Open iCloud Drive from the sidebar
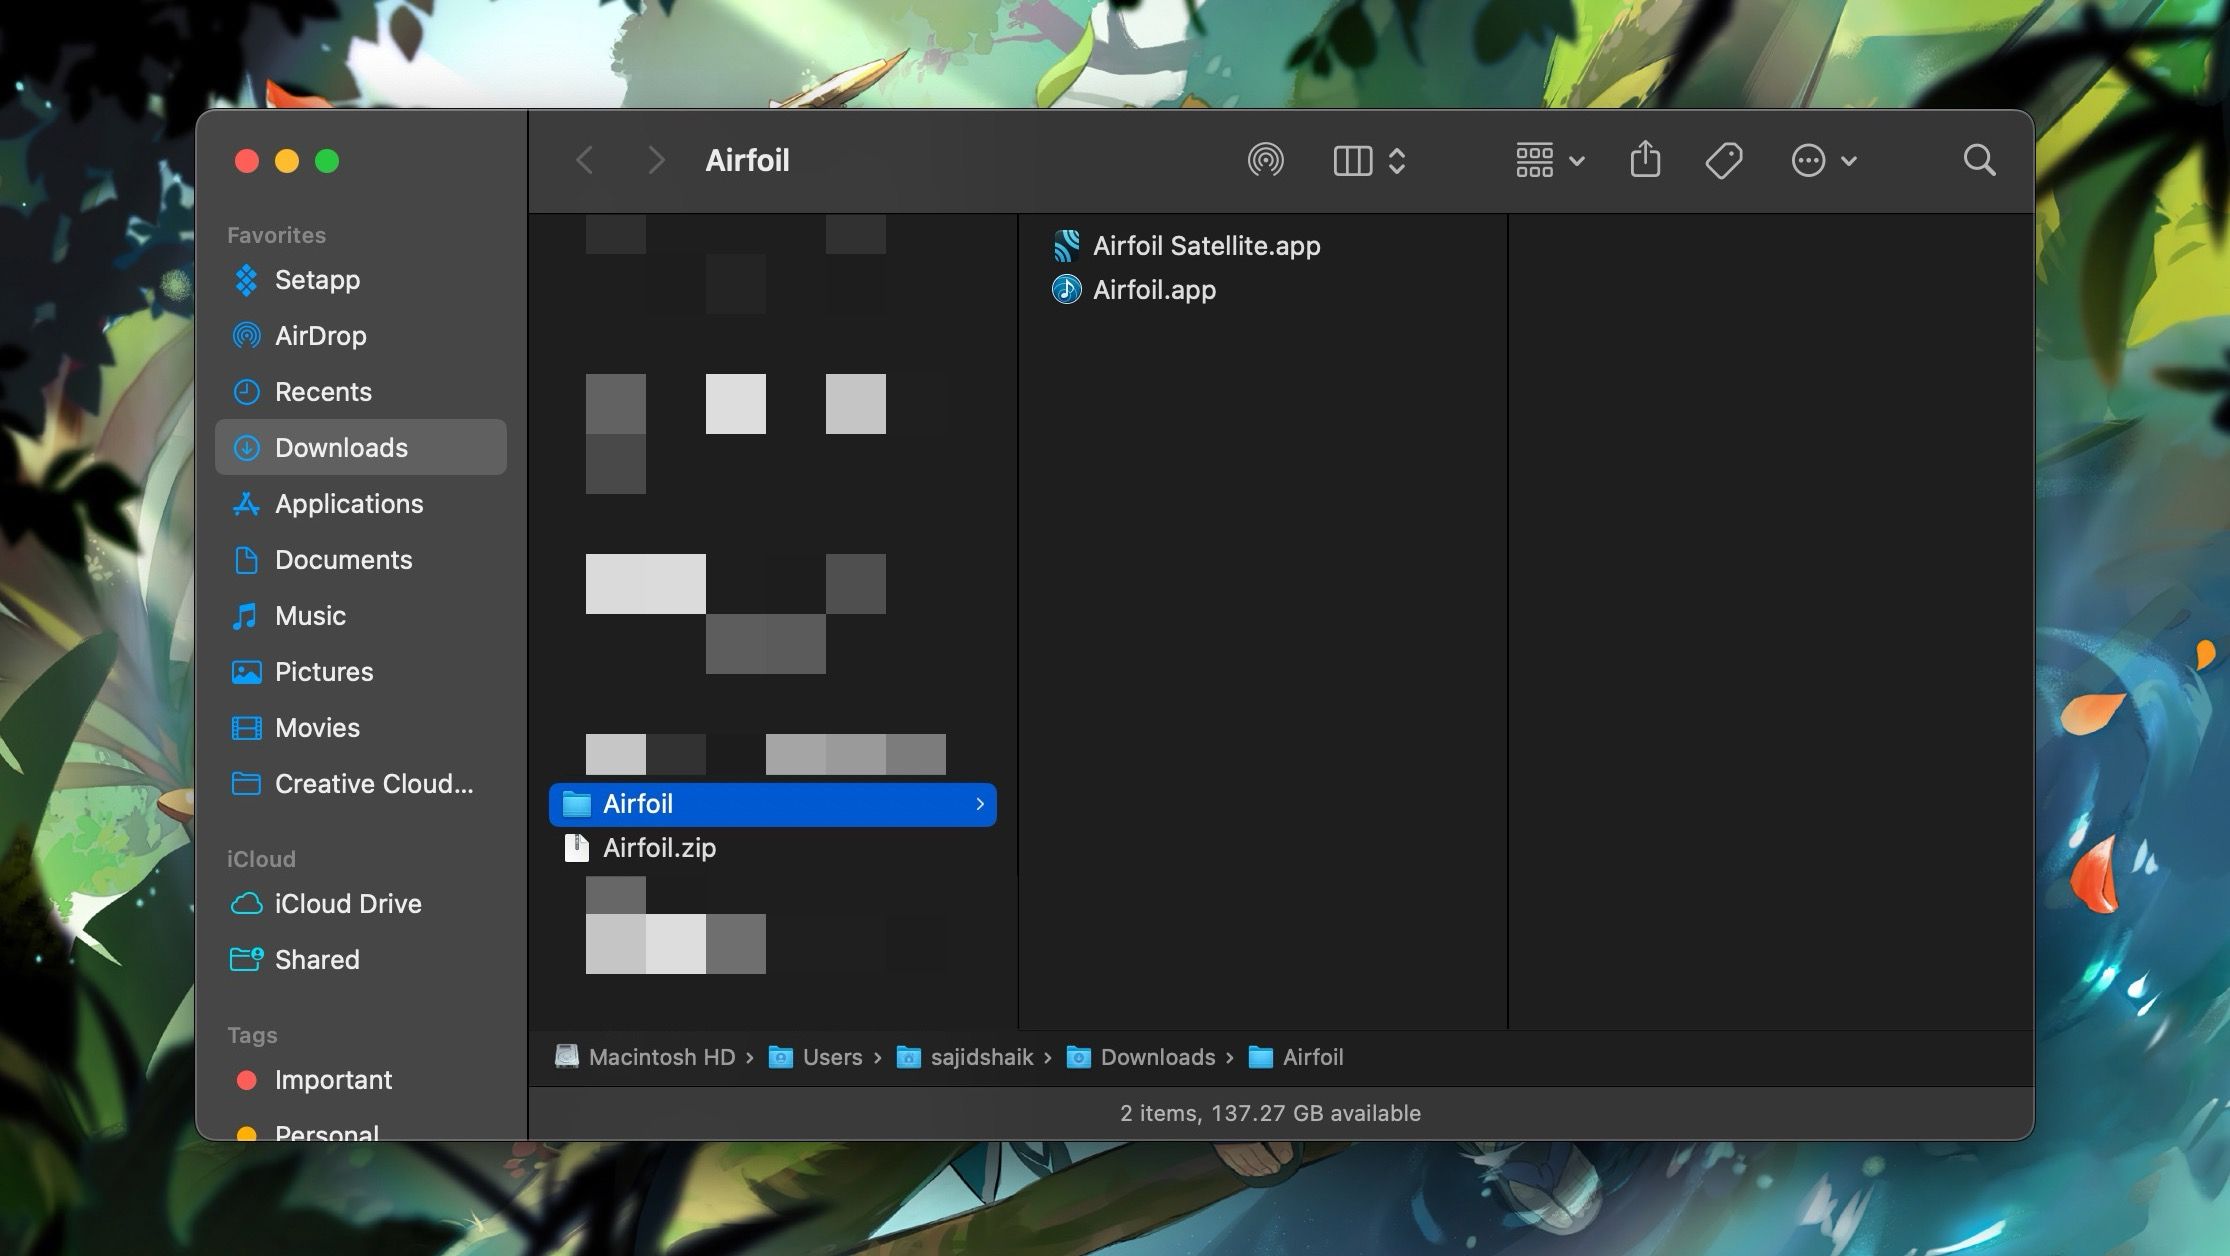 click(x=347, y=903)
